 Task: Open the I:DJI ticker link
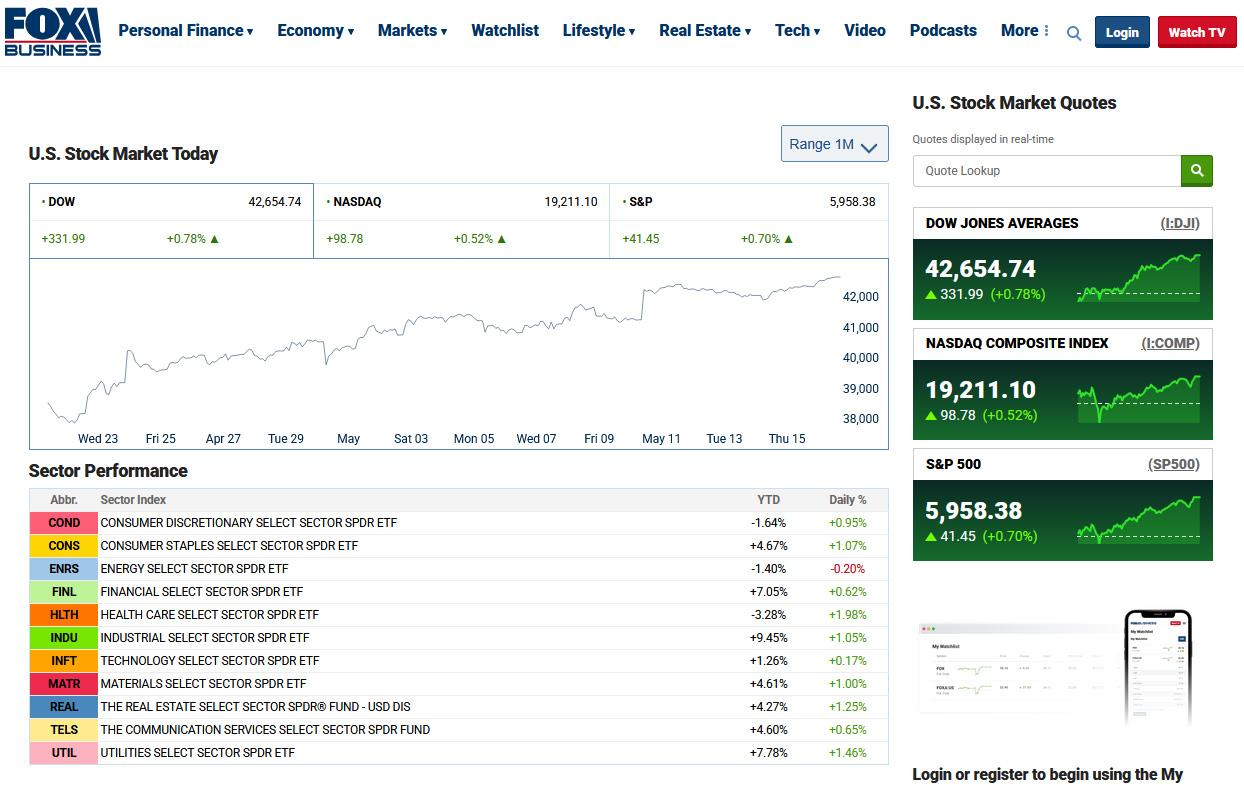(x=1180, y=223)
